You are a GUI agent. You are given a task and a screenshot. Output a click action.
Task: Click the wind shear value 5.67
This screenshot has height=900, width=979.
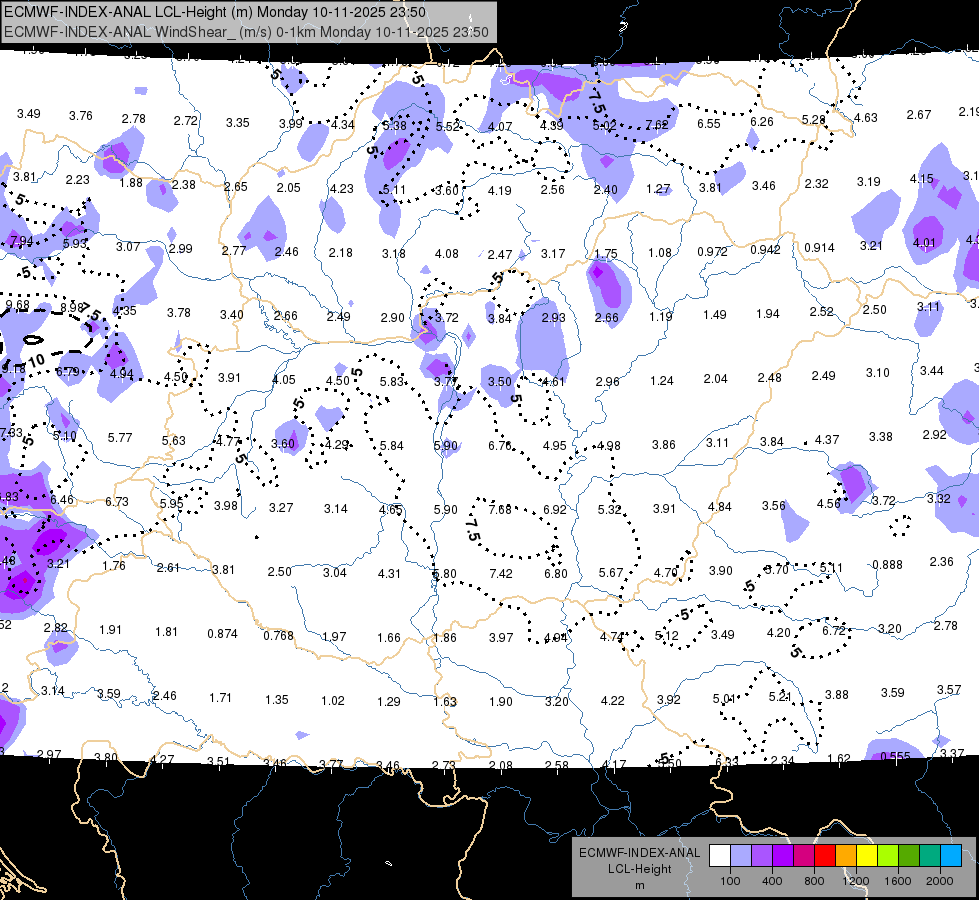pyautogui.click(x=611, y=572)
